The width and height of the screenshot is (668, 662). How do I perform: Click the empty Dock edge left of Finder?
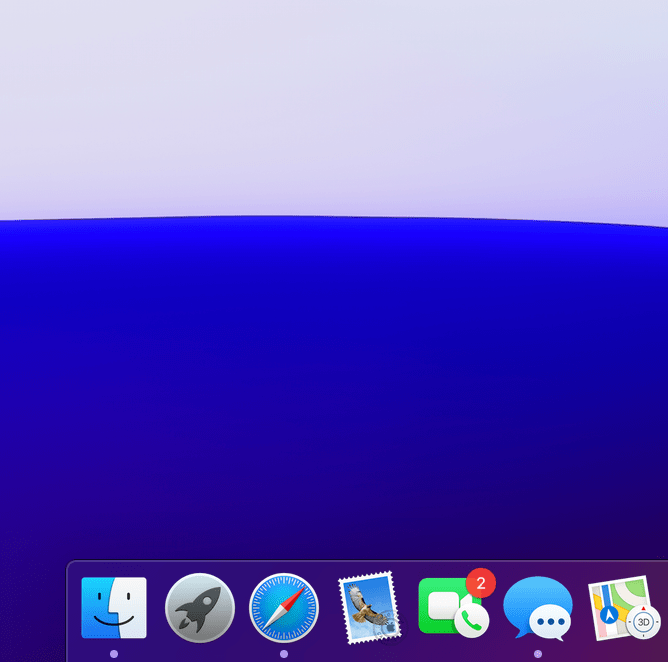(73, 610)
